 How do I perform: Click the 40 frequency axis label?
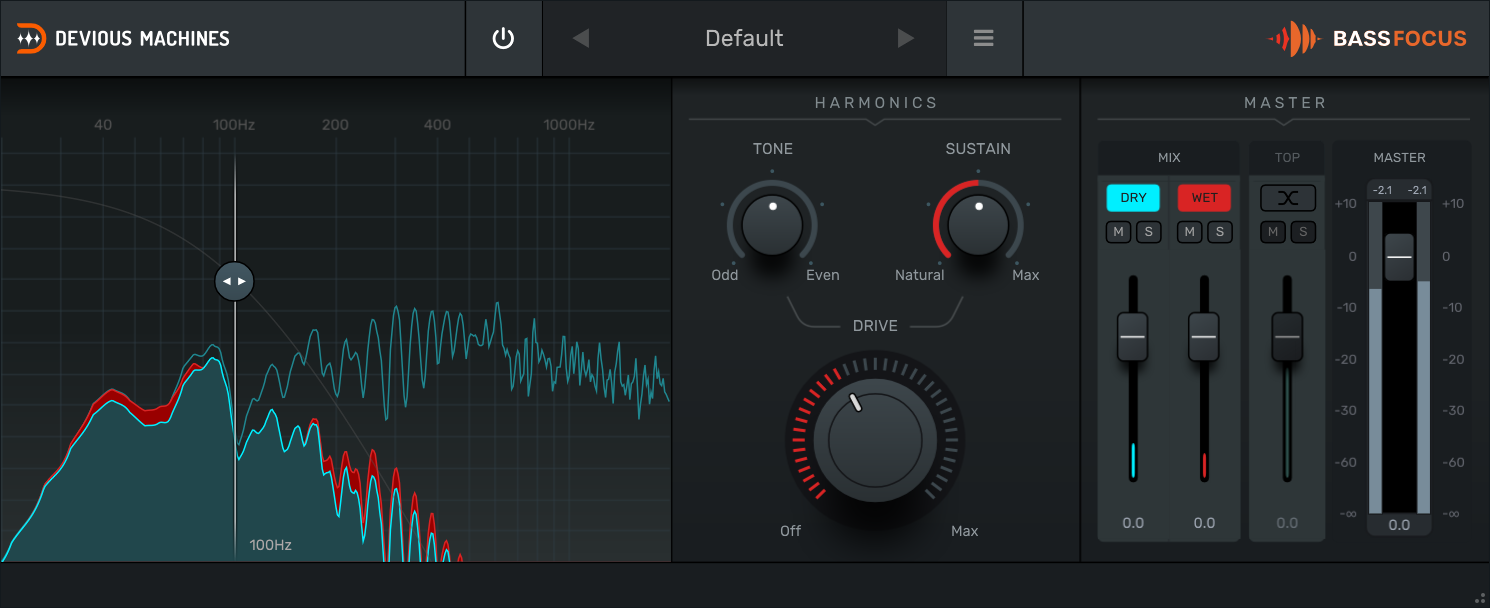(x=103, y=125)
